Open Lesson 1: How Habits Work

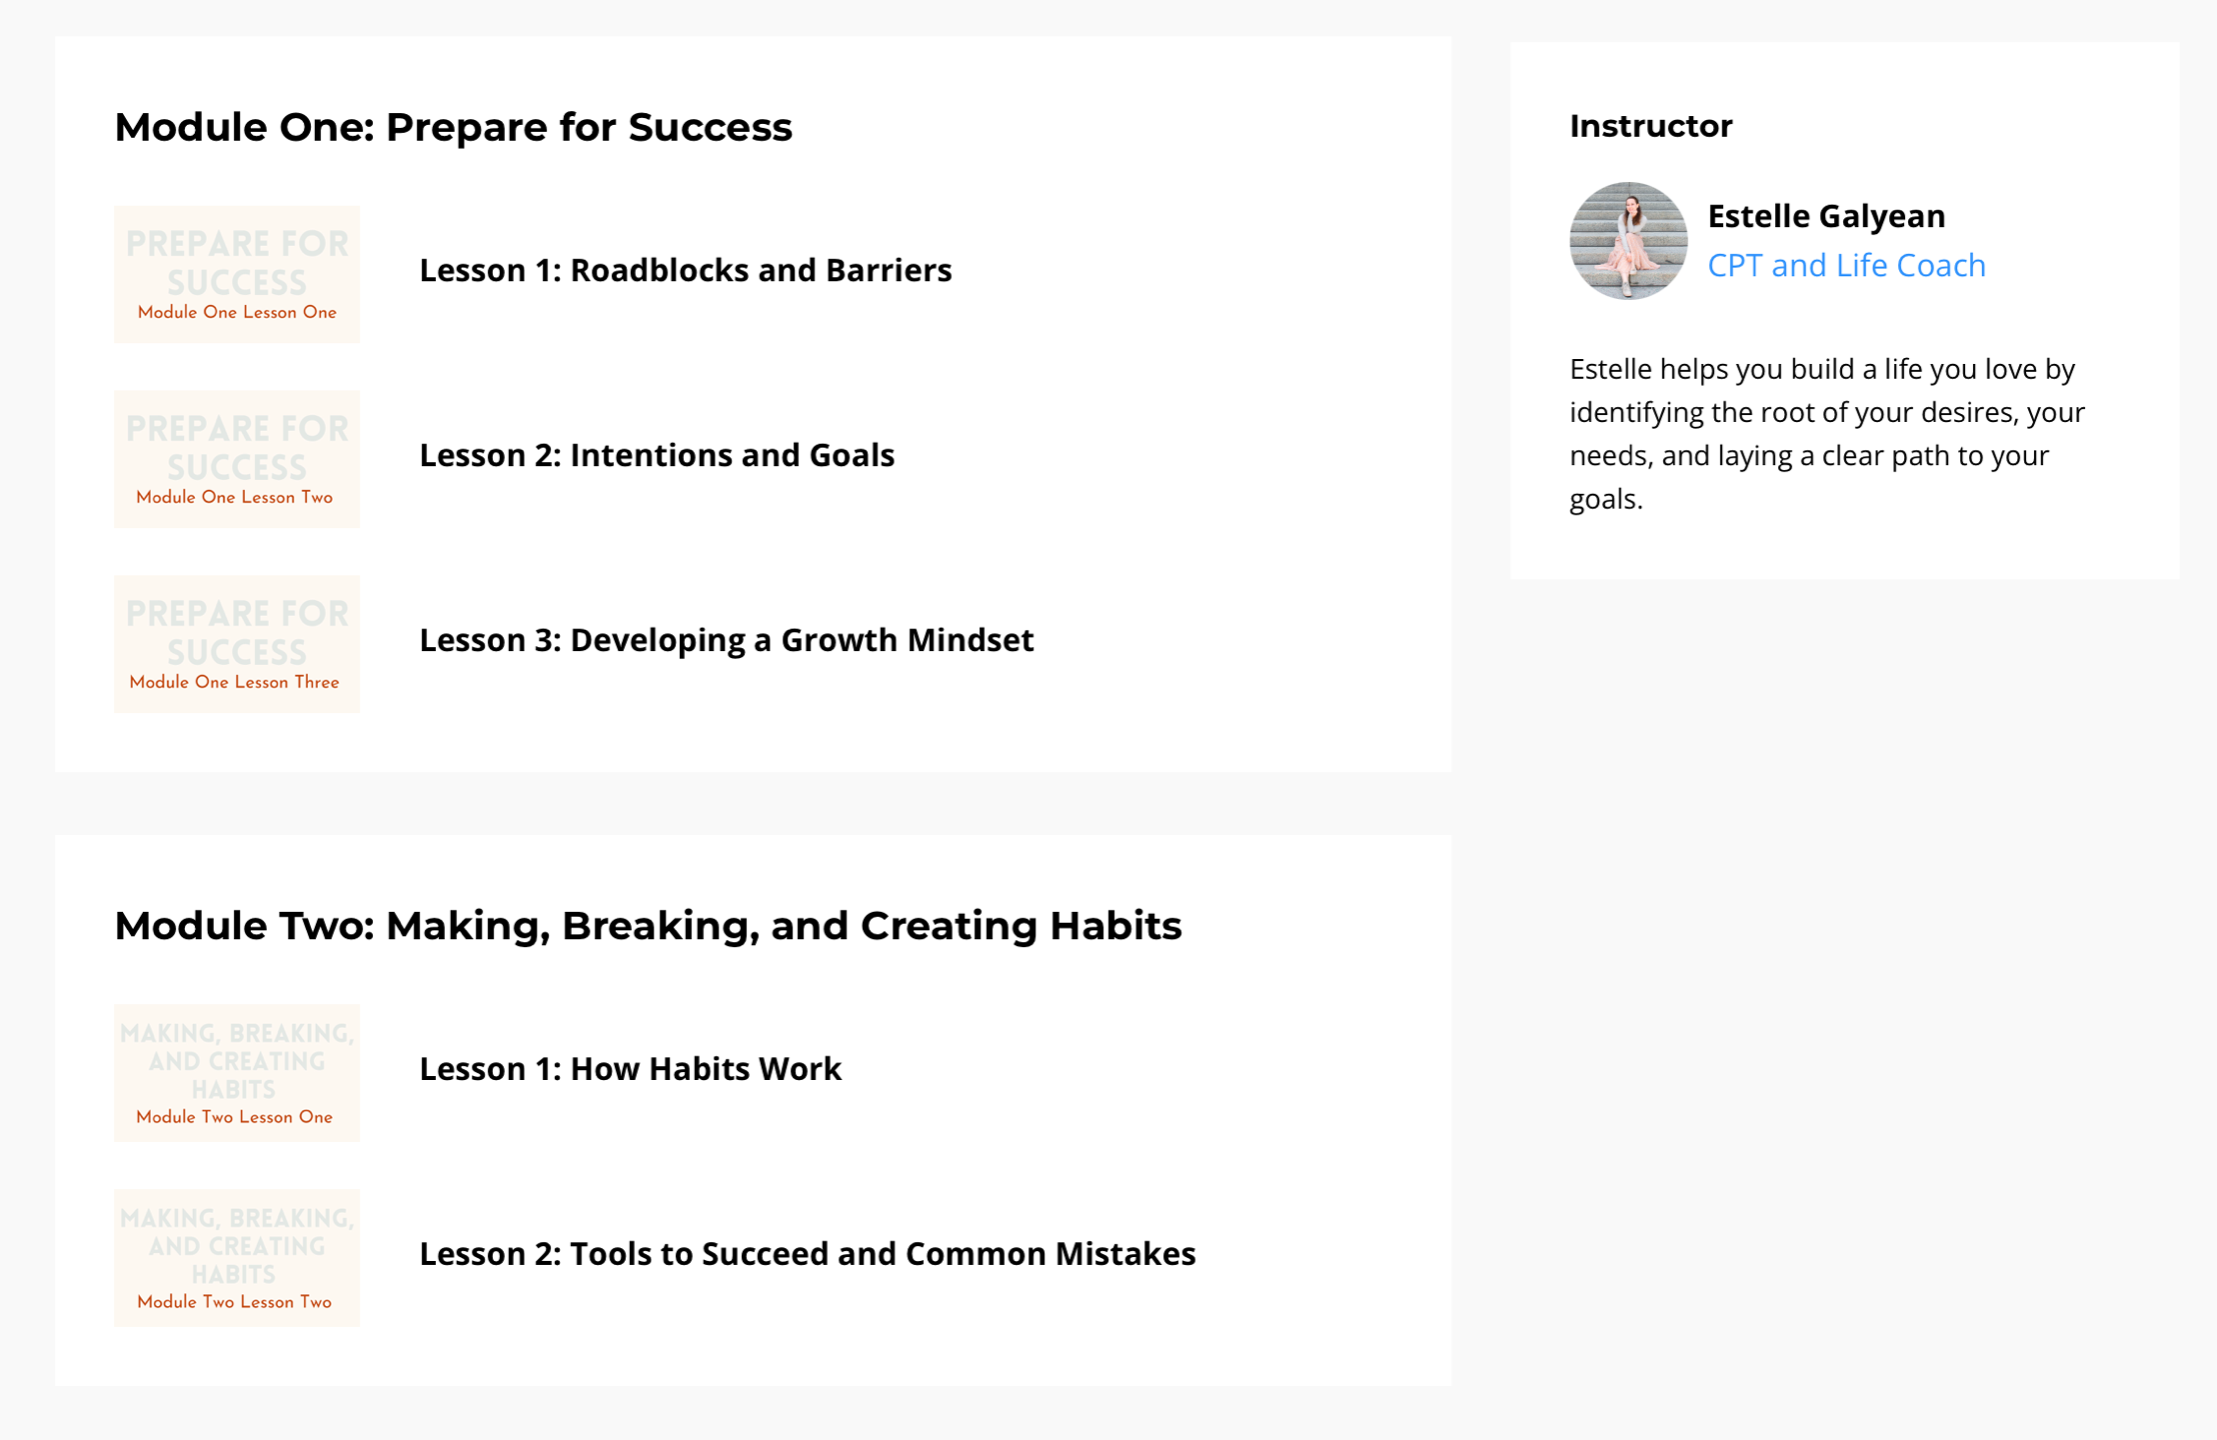(x=630, y=1069)
